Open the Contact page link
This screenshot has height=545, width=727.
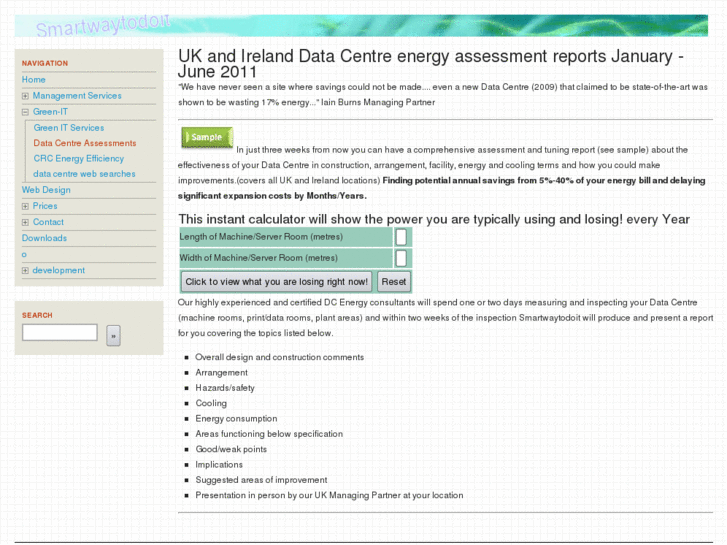(x=48, y=222)
